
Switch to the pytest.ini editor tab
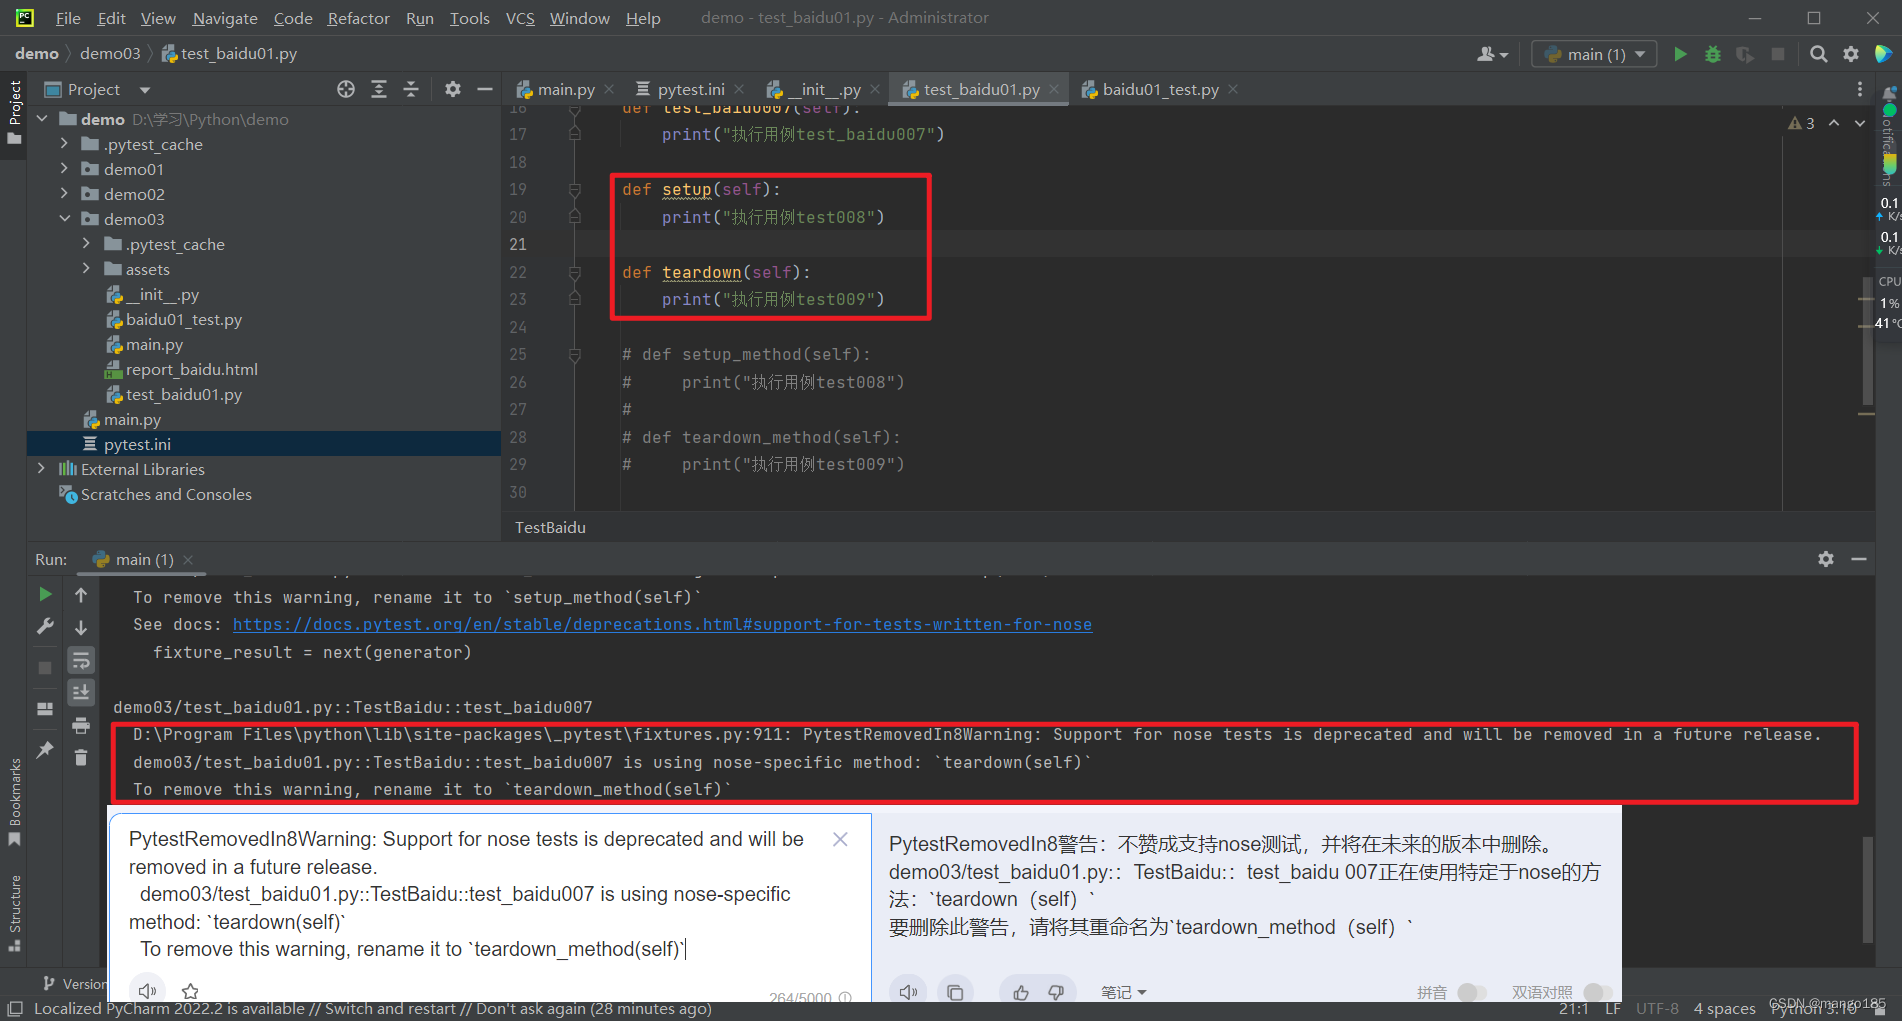690,89
